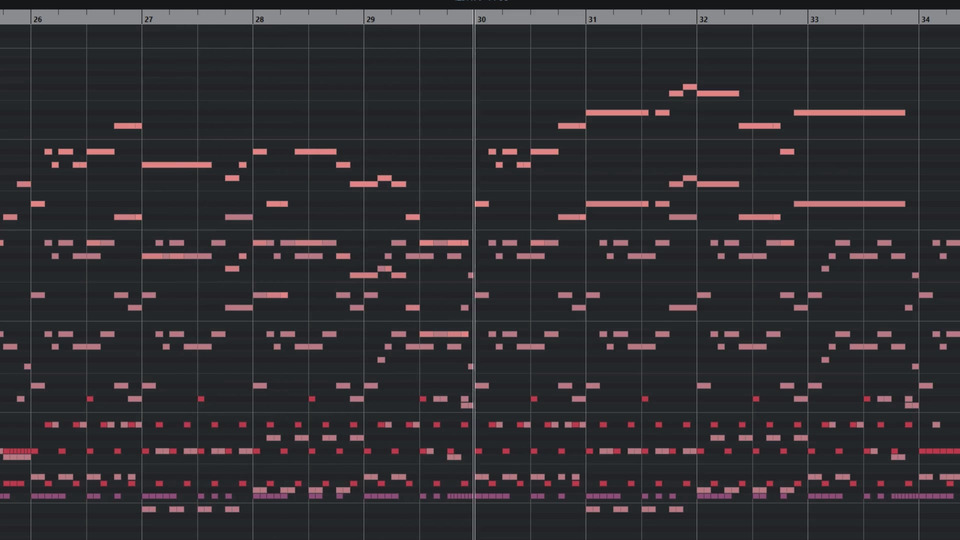This screenshot has width=960, height=540.
Task: Click bar 30 in the timeline ruler
Action: click(482, 20)
